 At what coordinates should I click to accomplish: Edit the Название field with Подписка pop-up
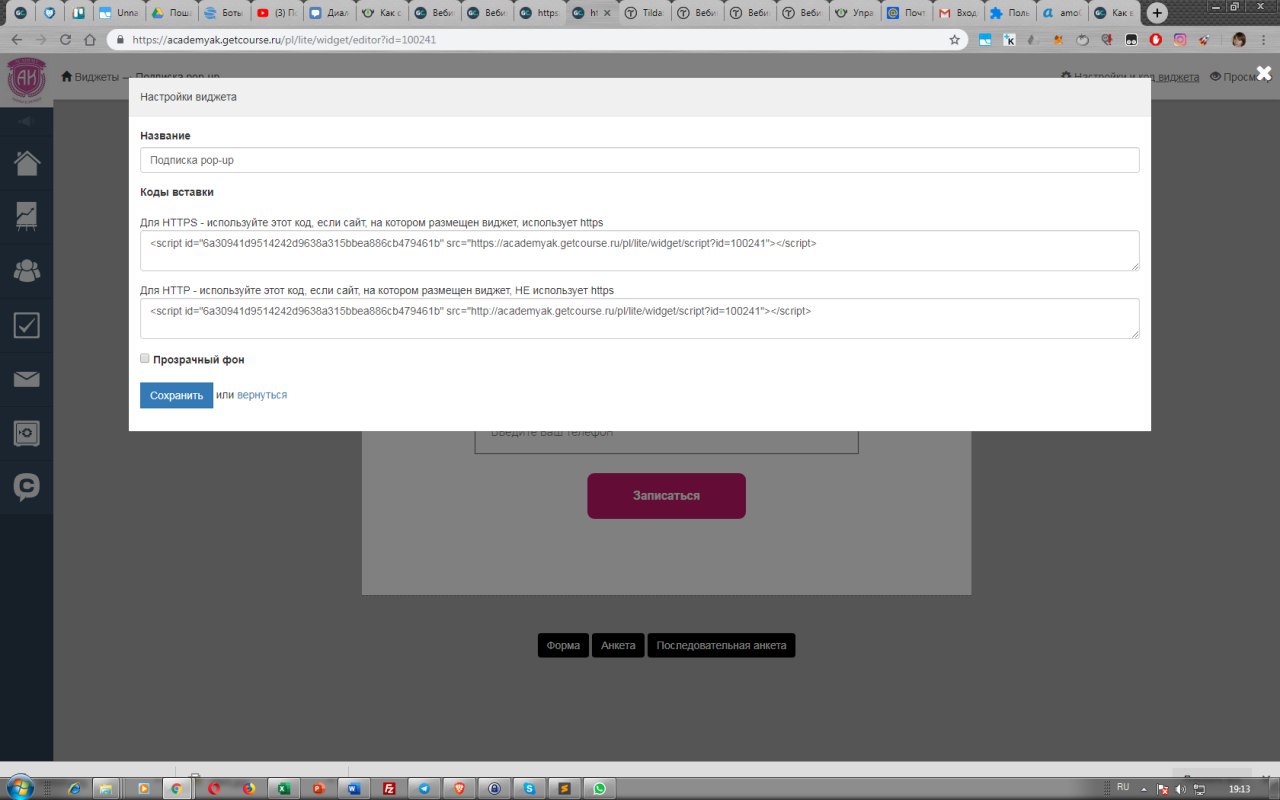pos(639,160)
